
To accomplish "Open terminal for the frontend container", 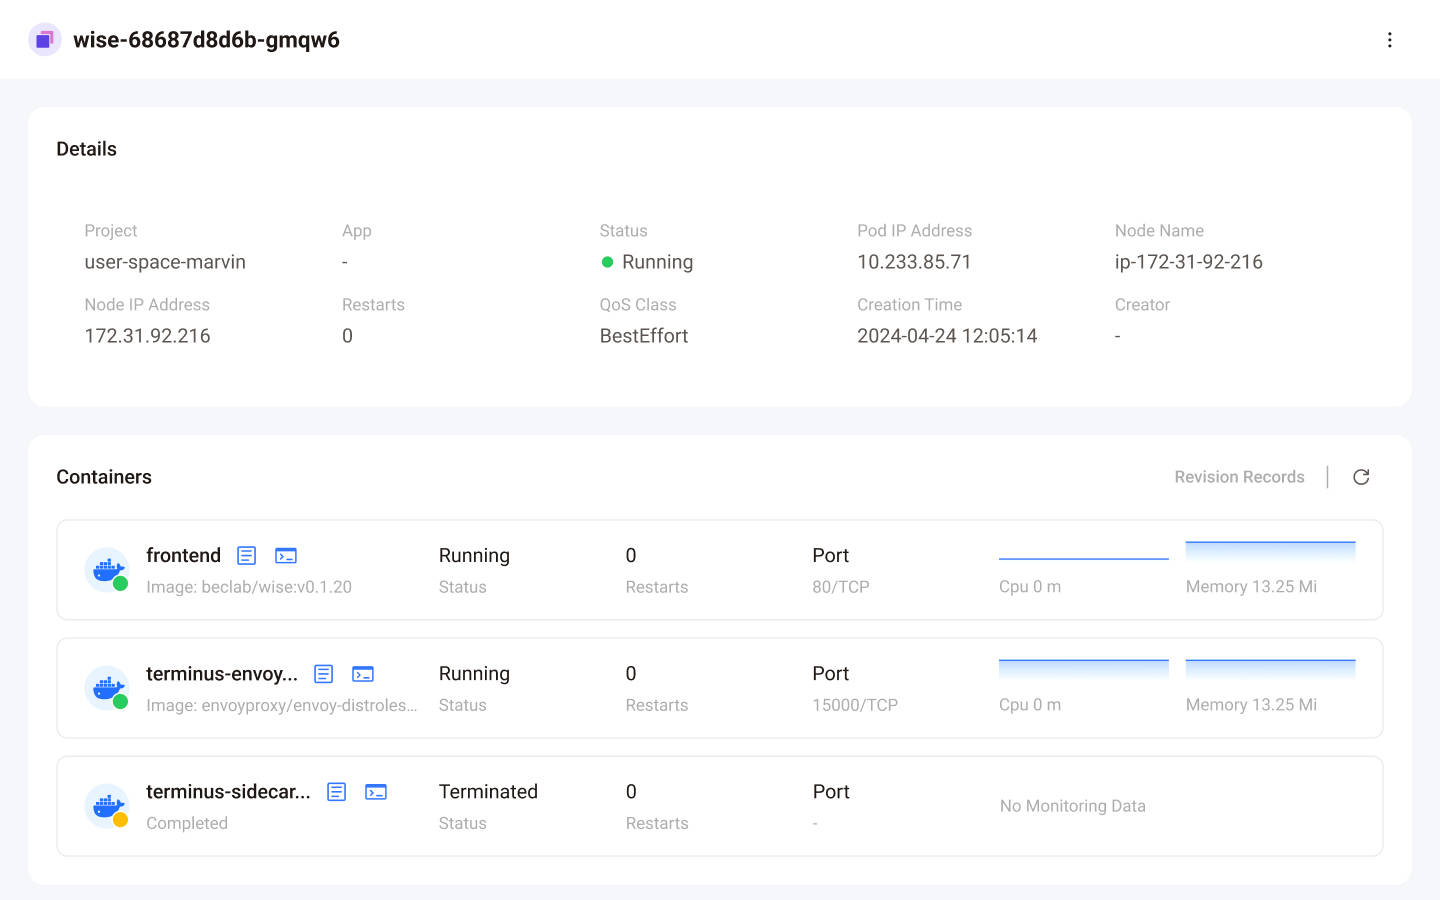I will point(286,556).
